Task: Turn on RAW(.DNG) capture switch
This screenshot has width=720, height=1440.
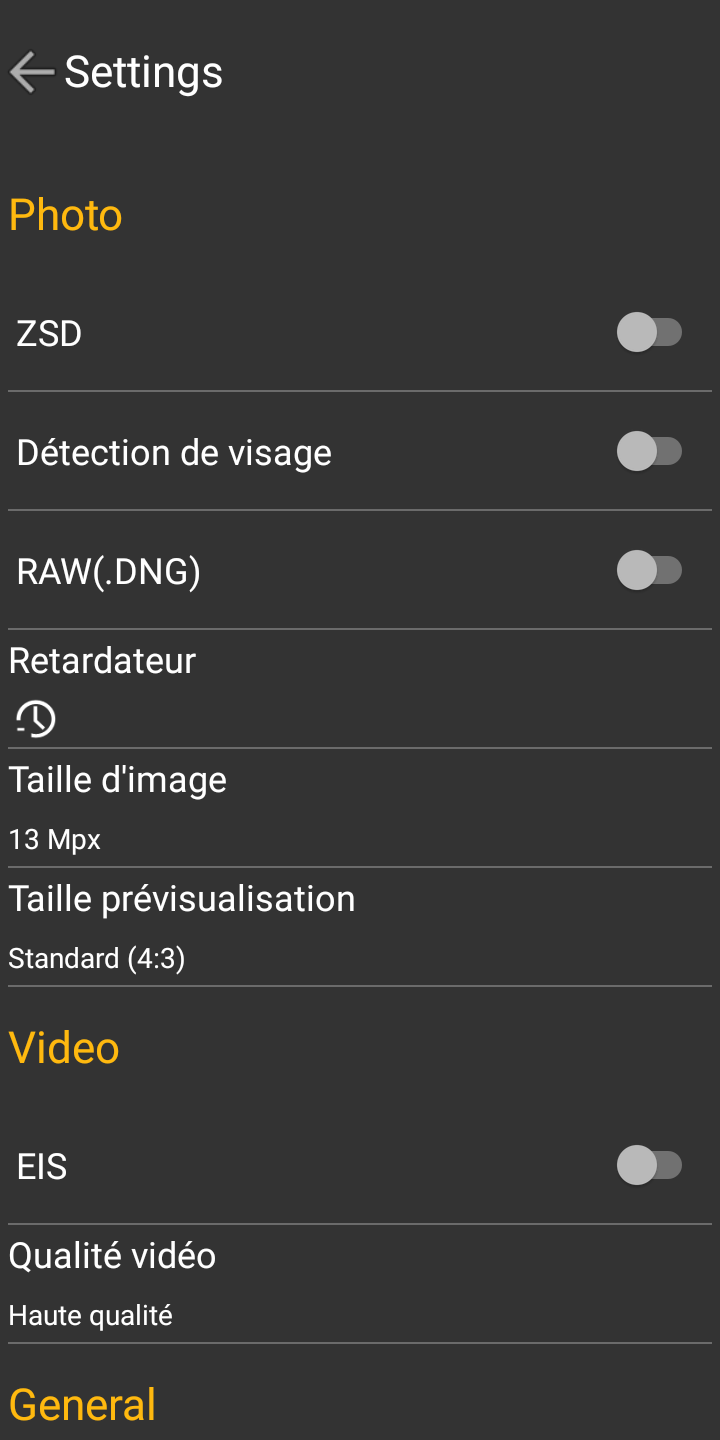Action: coord(649,571)
